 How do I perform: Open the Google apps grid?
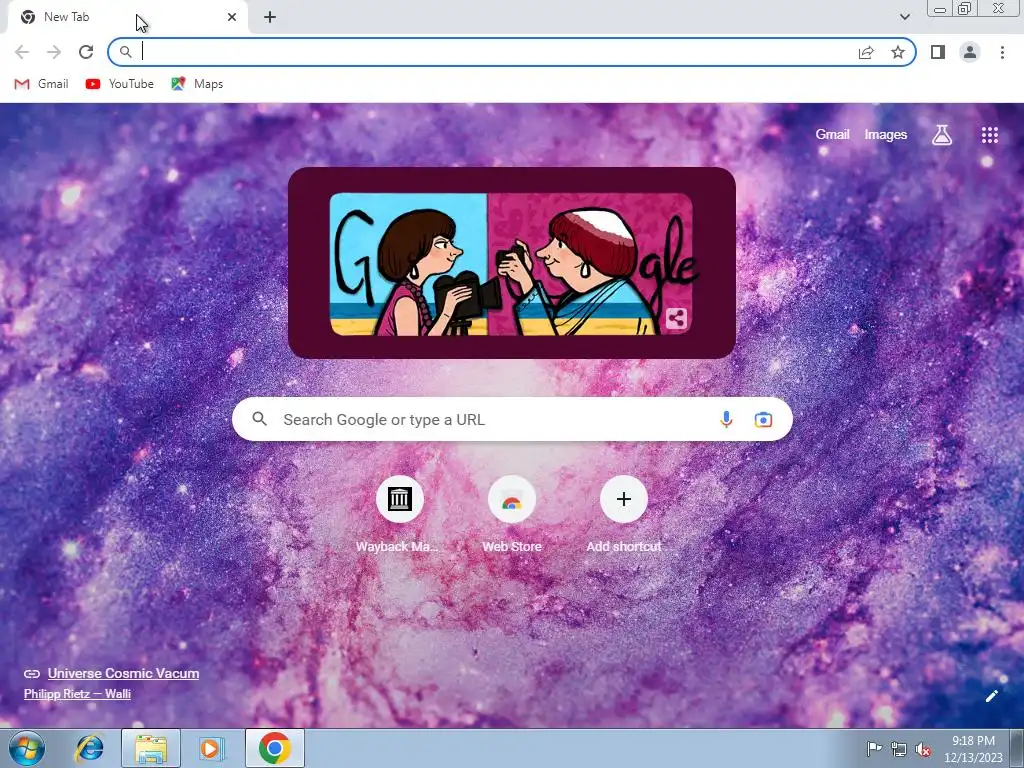990,135
